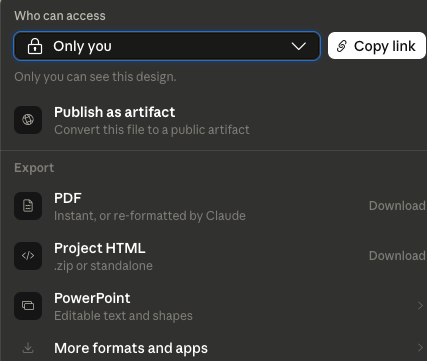The image size is (427, 361).
Task: Choose the PowerPoint export entry
Action: click(x=213, y=306)
